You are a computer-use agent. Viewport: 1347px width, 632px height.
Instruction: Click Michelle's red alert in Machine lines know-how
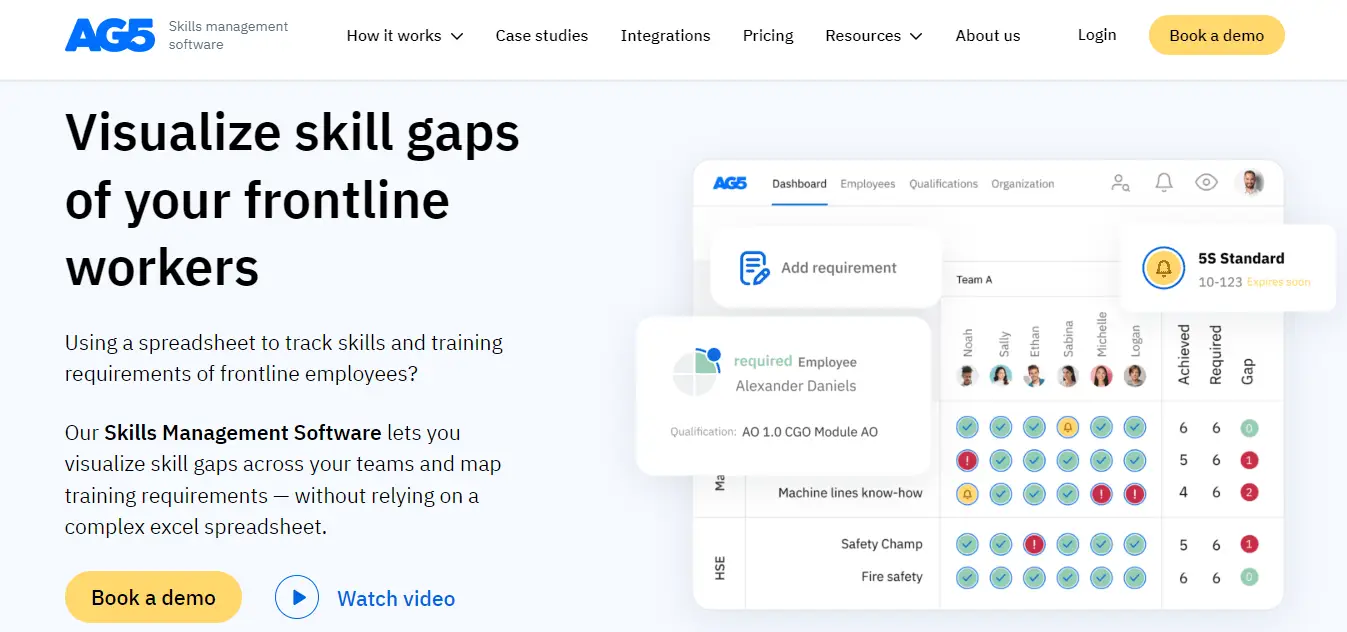pyautogui.click(x=1101, y=493)
